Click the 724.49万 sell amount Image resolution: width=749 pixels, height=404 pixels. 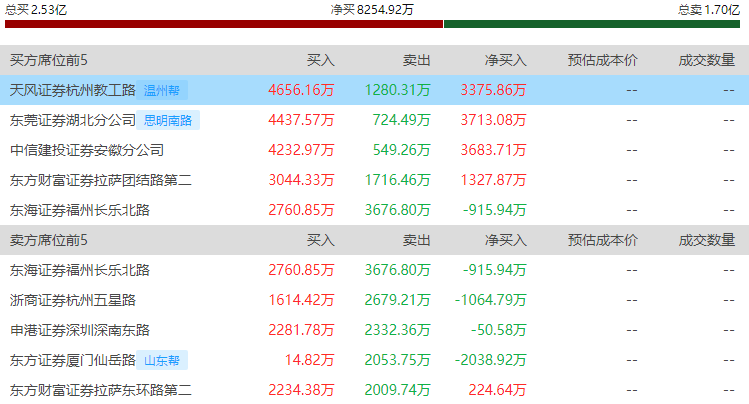(401, 120)
